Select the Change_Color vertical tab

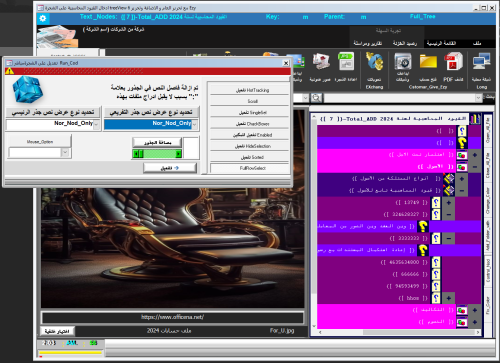(488, 201)
